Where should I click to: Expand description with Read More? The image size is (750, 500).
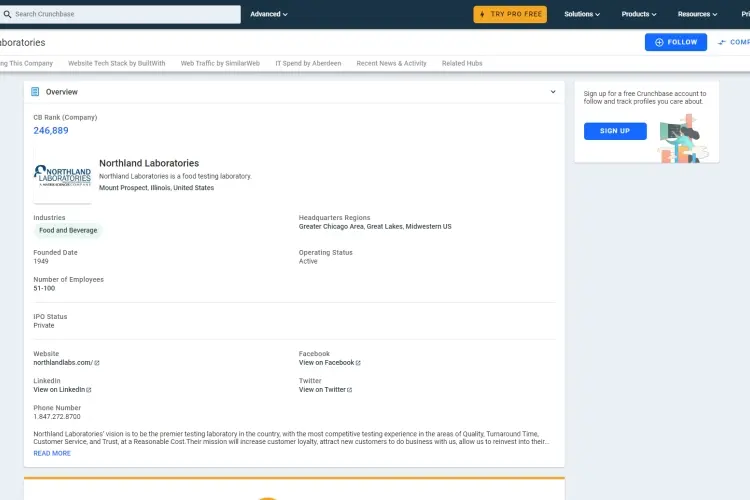point(52,453)
